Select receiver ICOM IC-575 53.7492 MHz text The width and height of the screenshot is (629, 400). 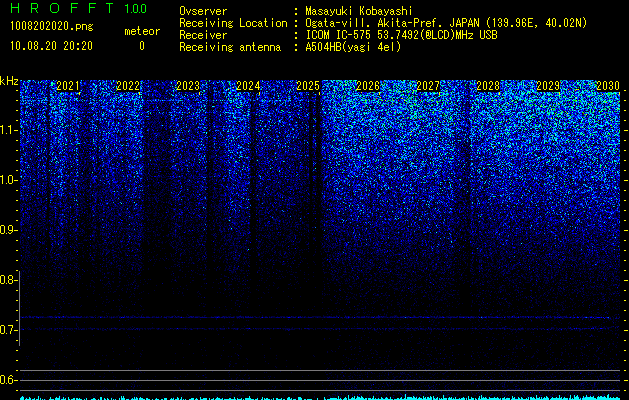click(401, 35)
